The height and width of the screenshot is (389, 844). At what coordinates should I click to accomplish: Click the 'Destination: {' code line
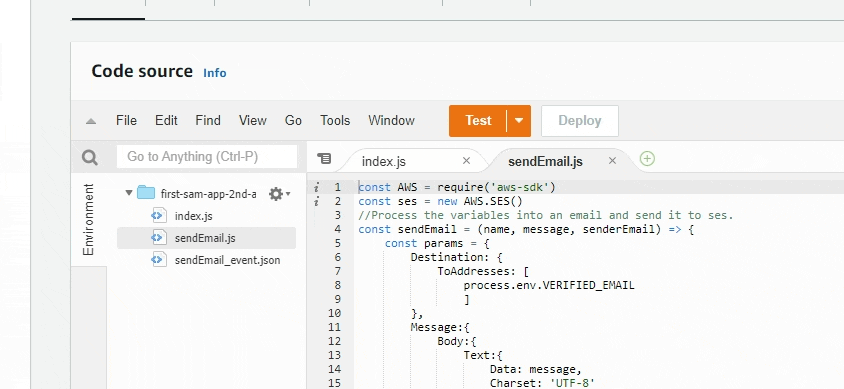click(x=456, y=257)
